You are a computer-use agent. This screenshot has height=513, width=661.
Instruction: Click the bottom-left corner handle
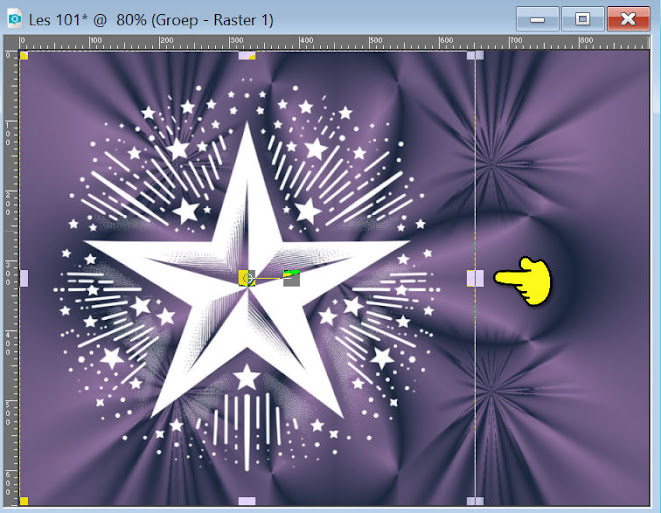pos(24,501)
